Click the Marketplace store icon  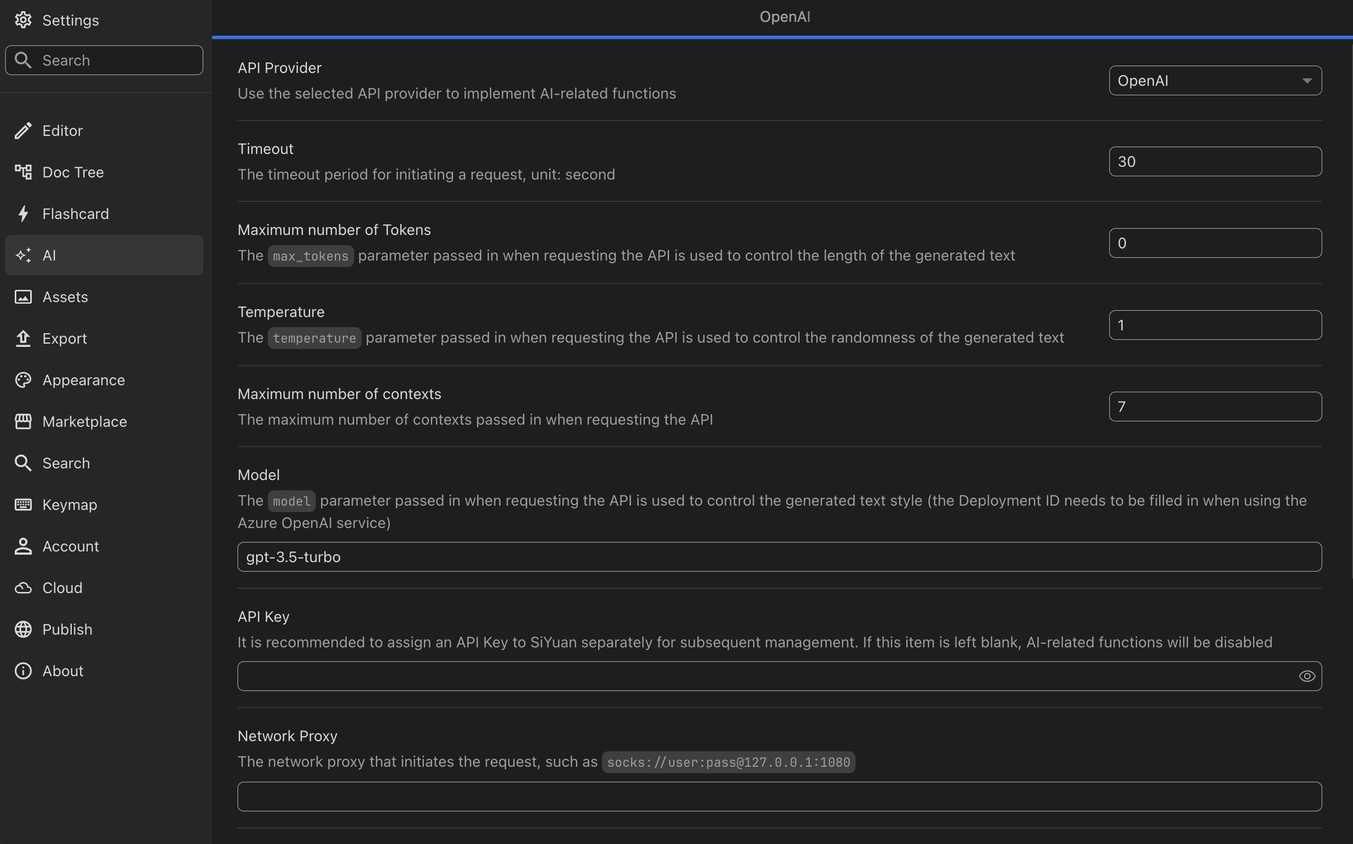[23, 422]
